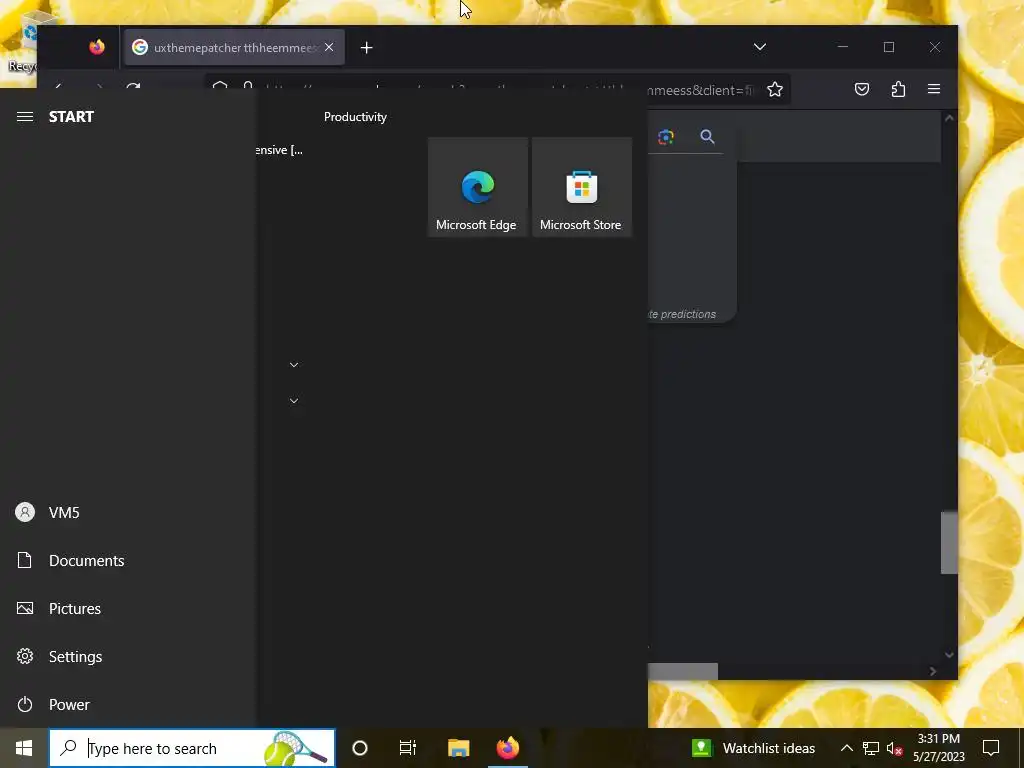Open Settings from Start menu
Screen dimensions: 1024x768
[127, 656]
